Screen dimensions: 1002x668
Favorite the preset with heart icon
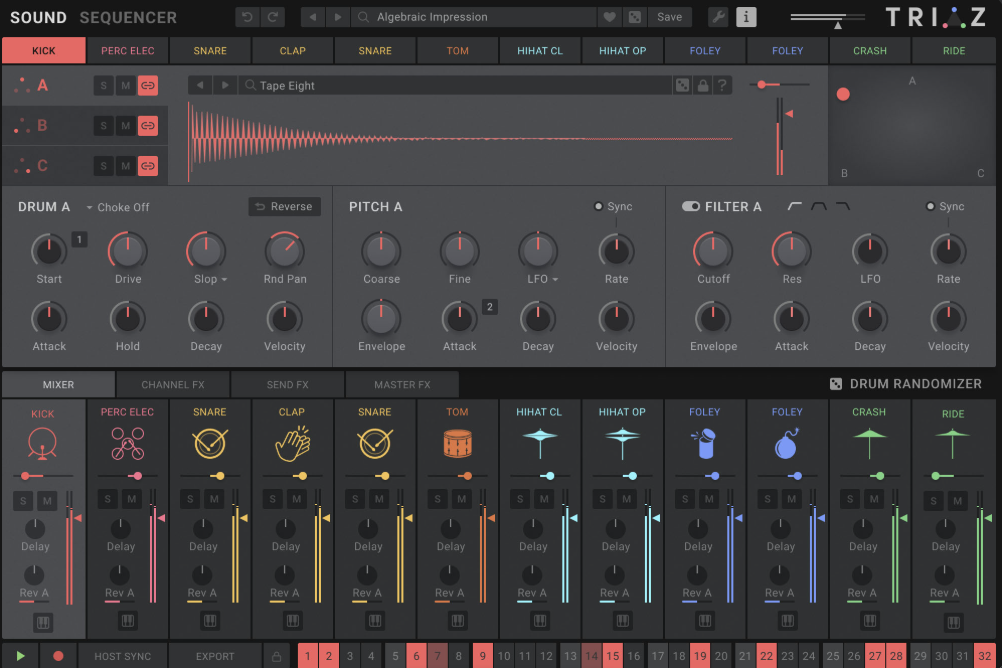click(610, 17)
